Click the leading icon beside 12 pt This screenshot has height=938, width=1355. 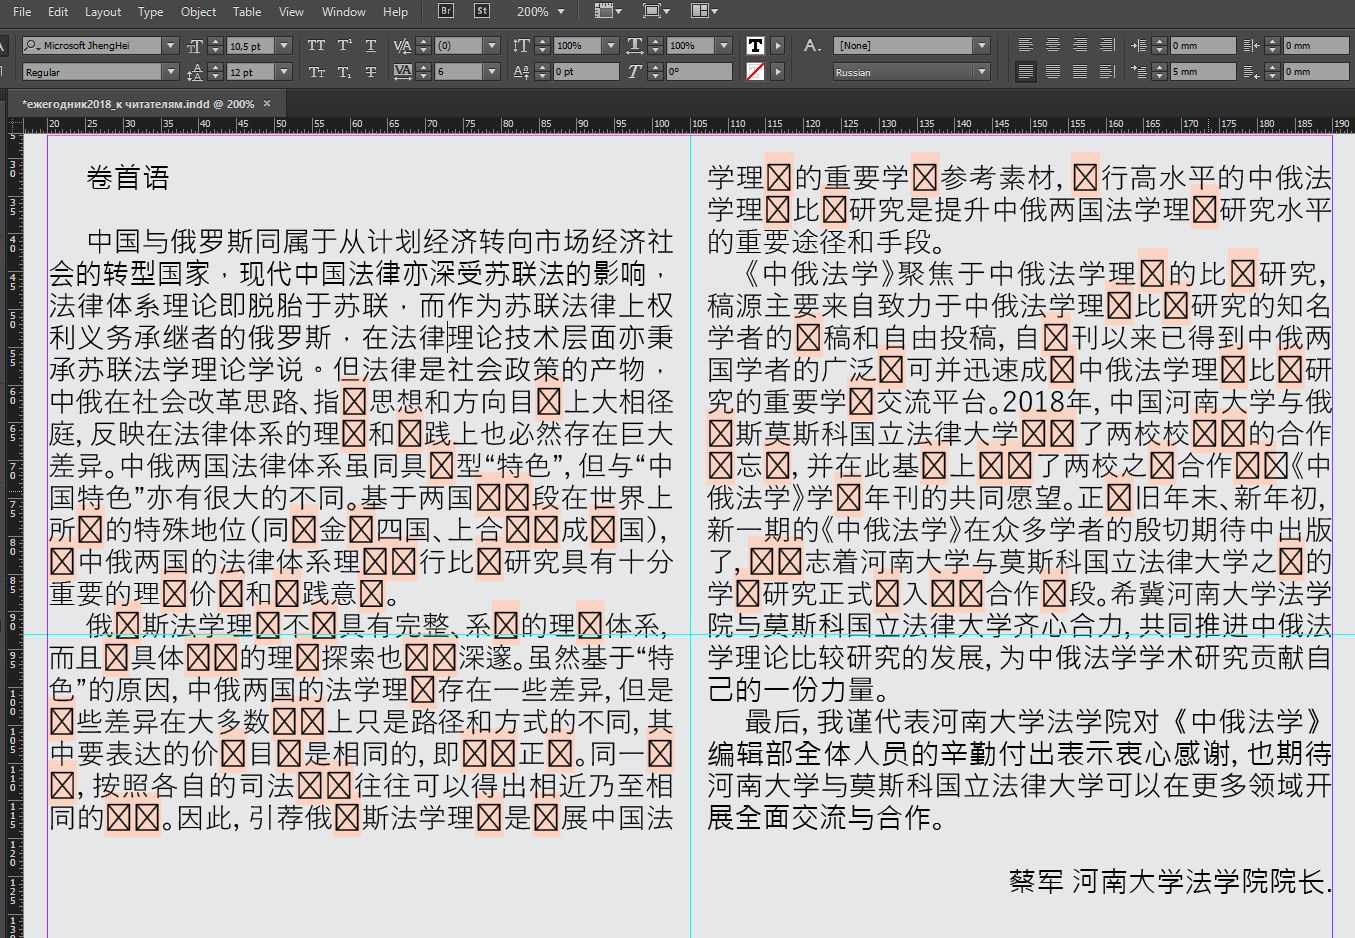pos(195,72)
